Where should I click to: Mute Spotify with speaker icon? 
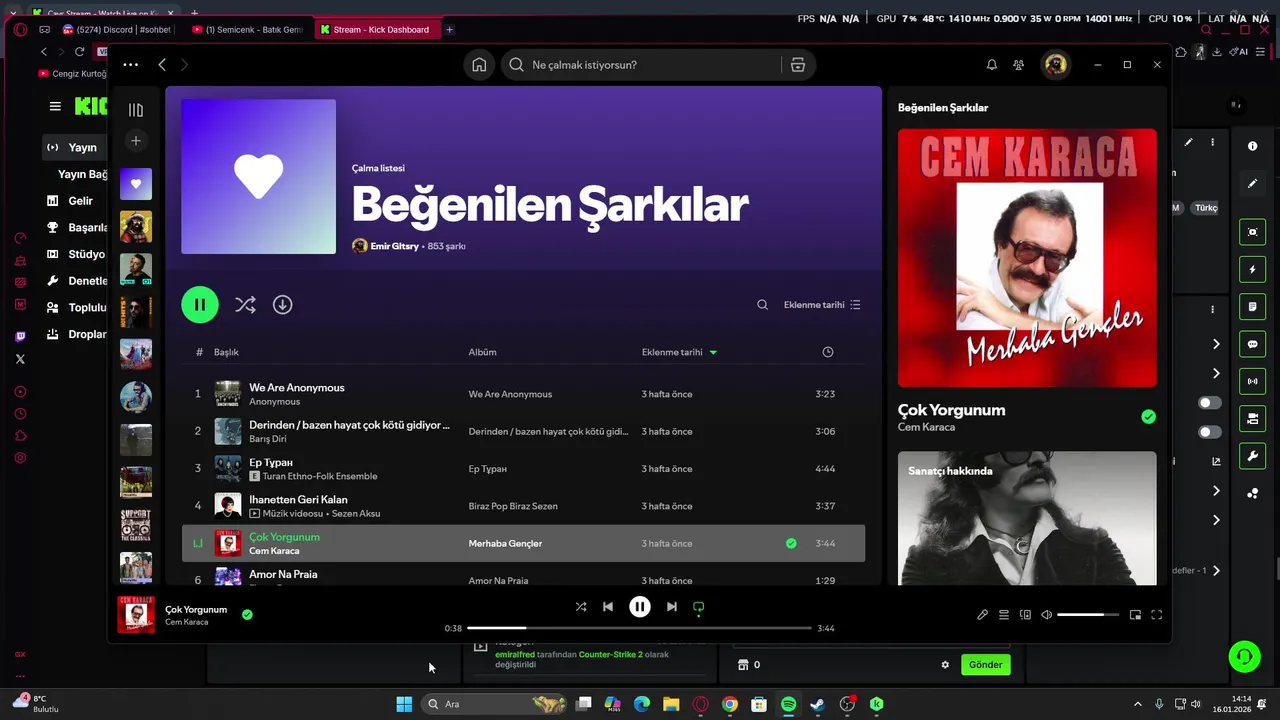point(1046,615)
